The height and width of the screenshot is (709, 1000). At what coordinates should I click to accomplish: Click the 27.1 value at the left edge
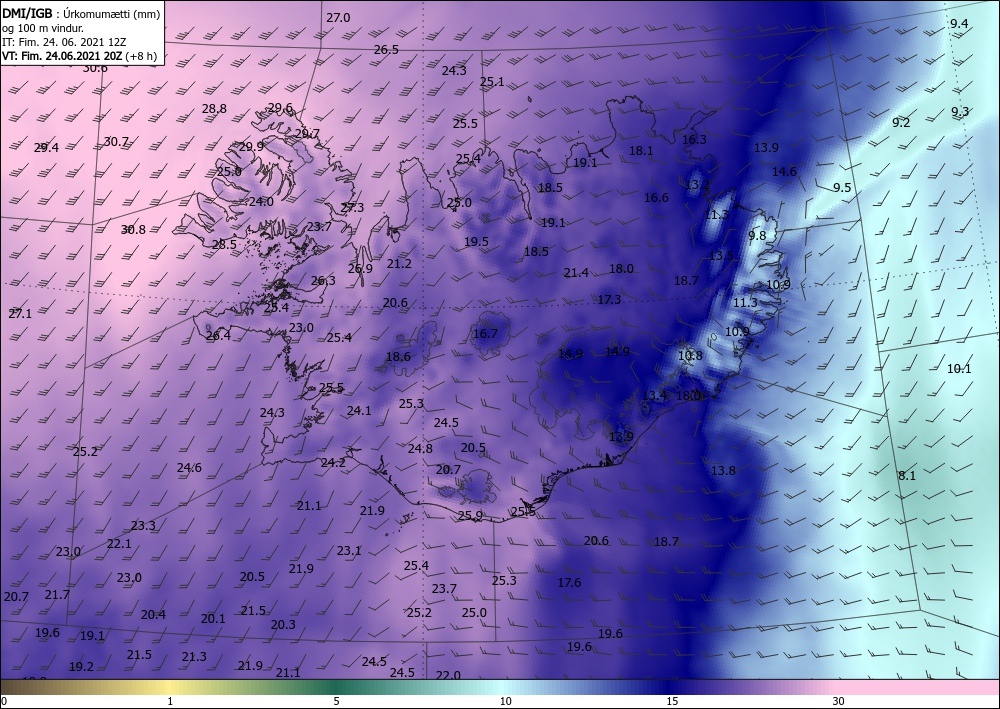pyautogui.click(x=19, y=313)
